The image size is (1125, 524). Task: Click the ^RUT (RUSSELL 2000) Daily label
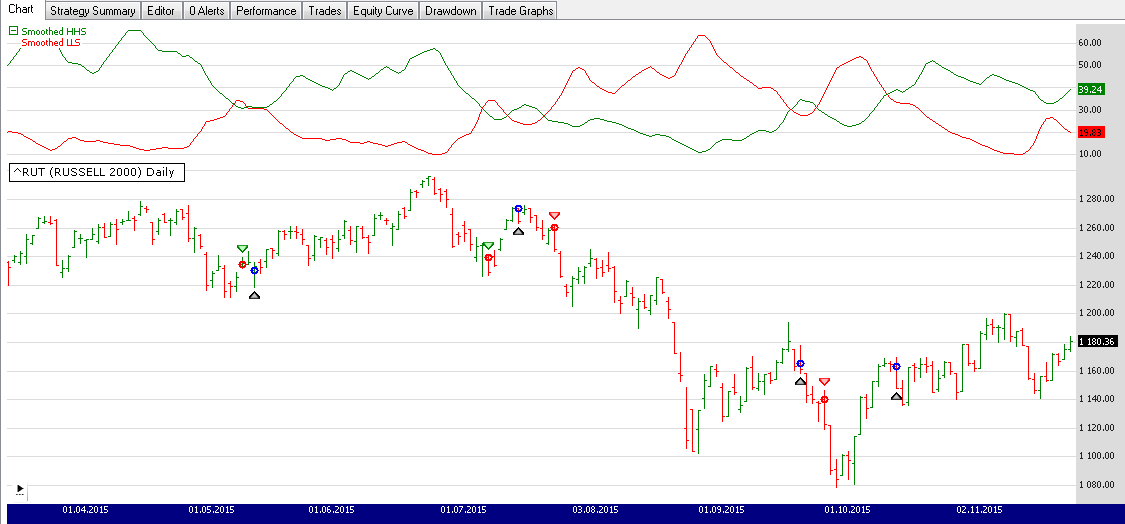[93, 172]
